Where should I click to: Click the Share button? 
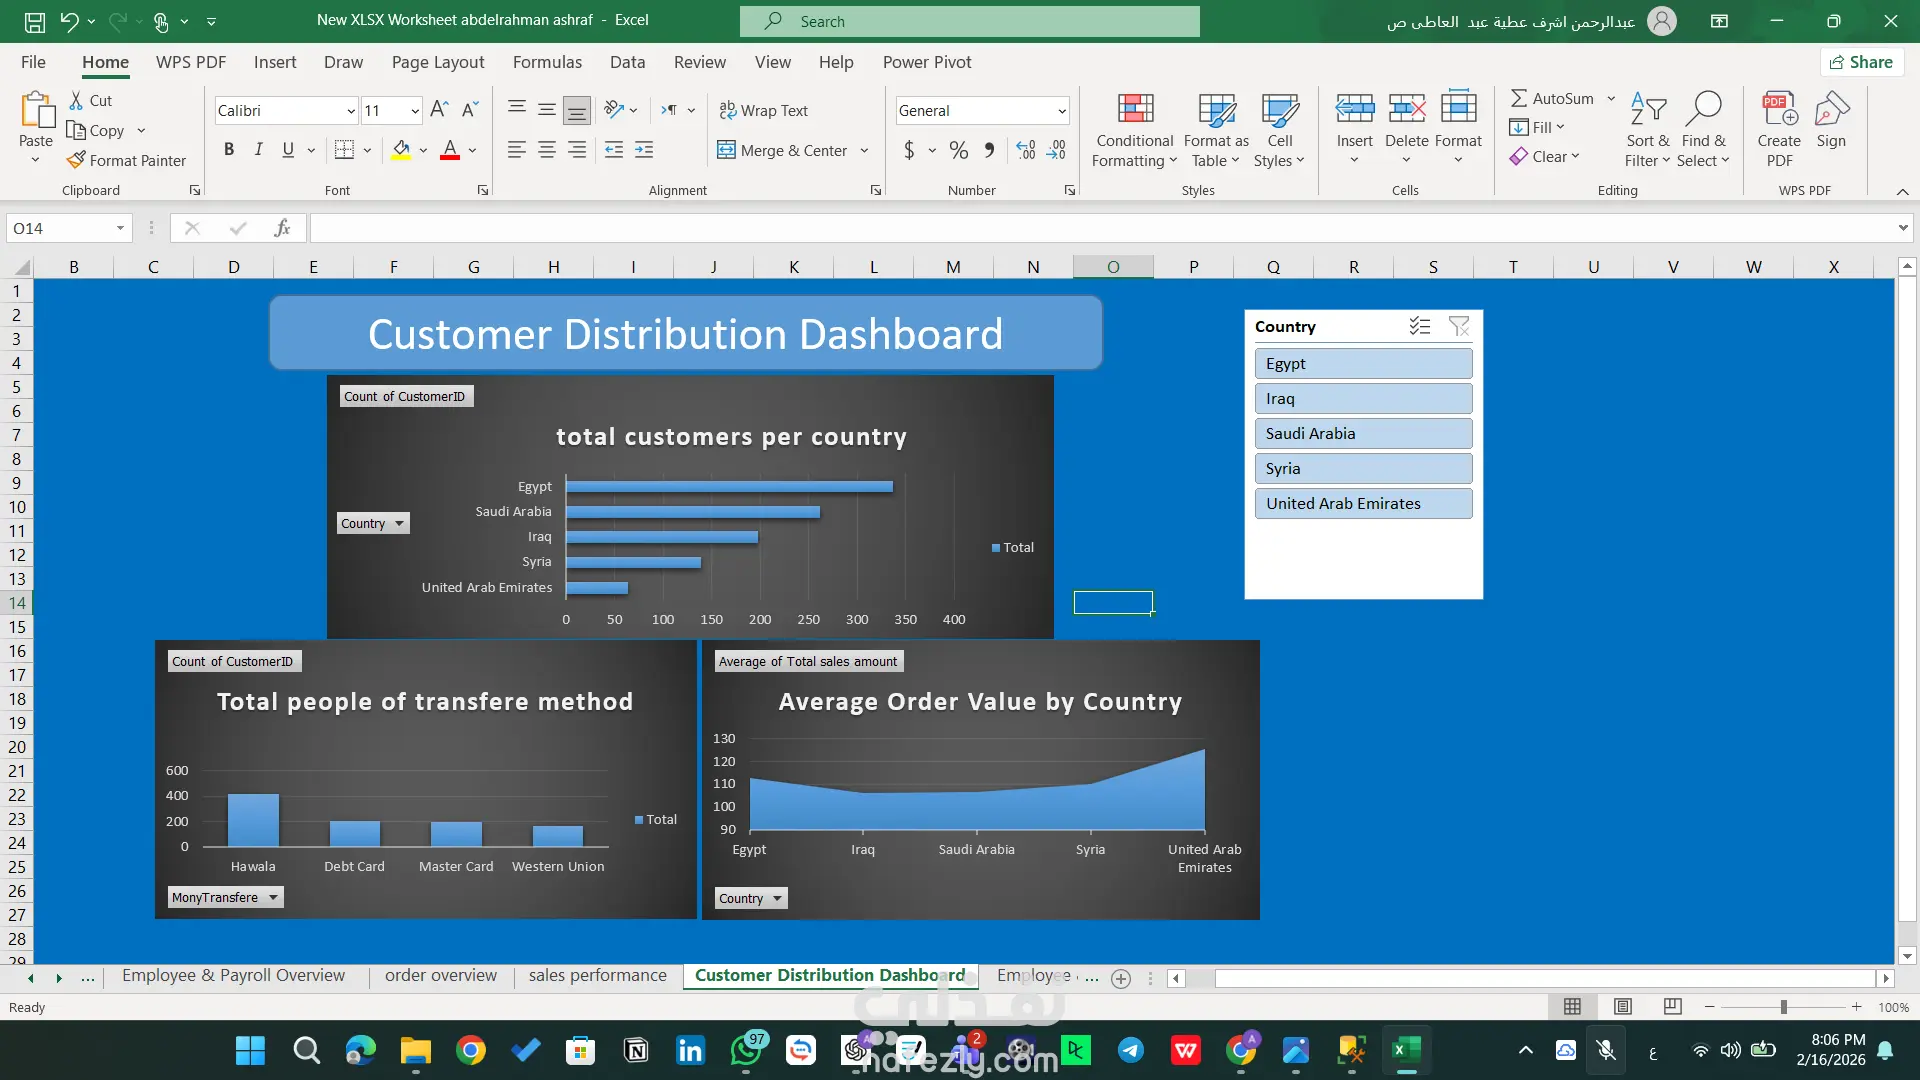(x=1862, y=62)
